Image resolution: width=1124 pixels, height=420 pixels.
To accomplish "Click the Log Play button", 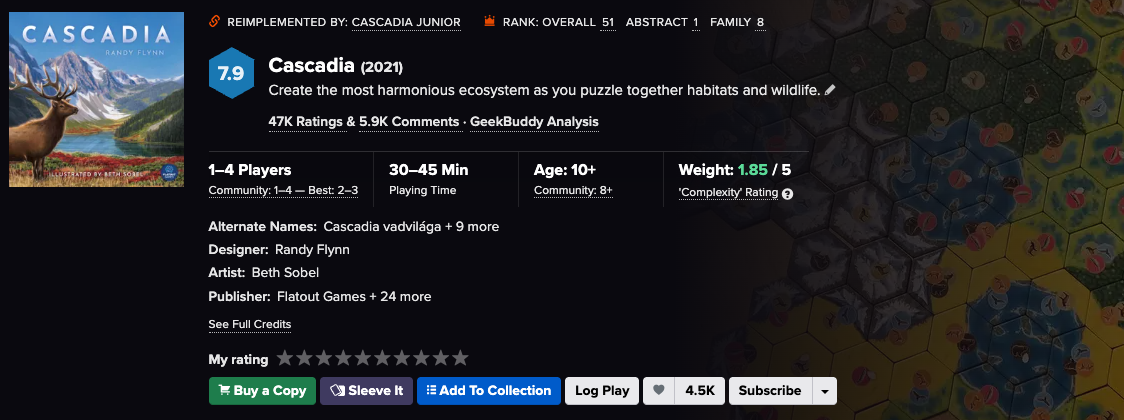I will coord(602,391).
